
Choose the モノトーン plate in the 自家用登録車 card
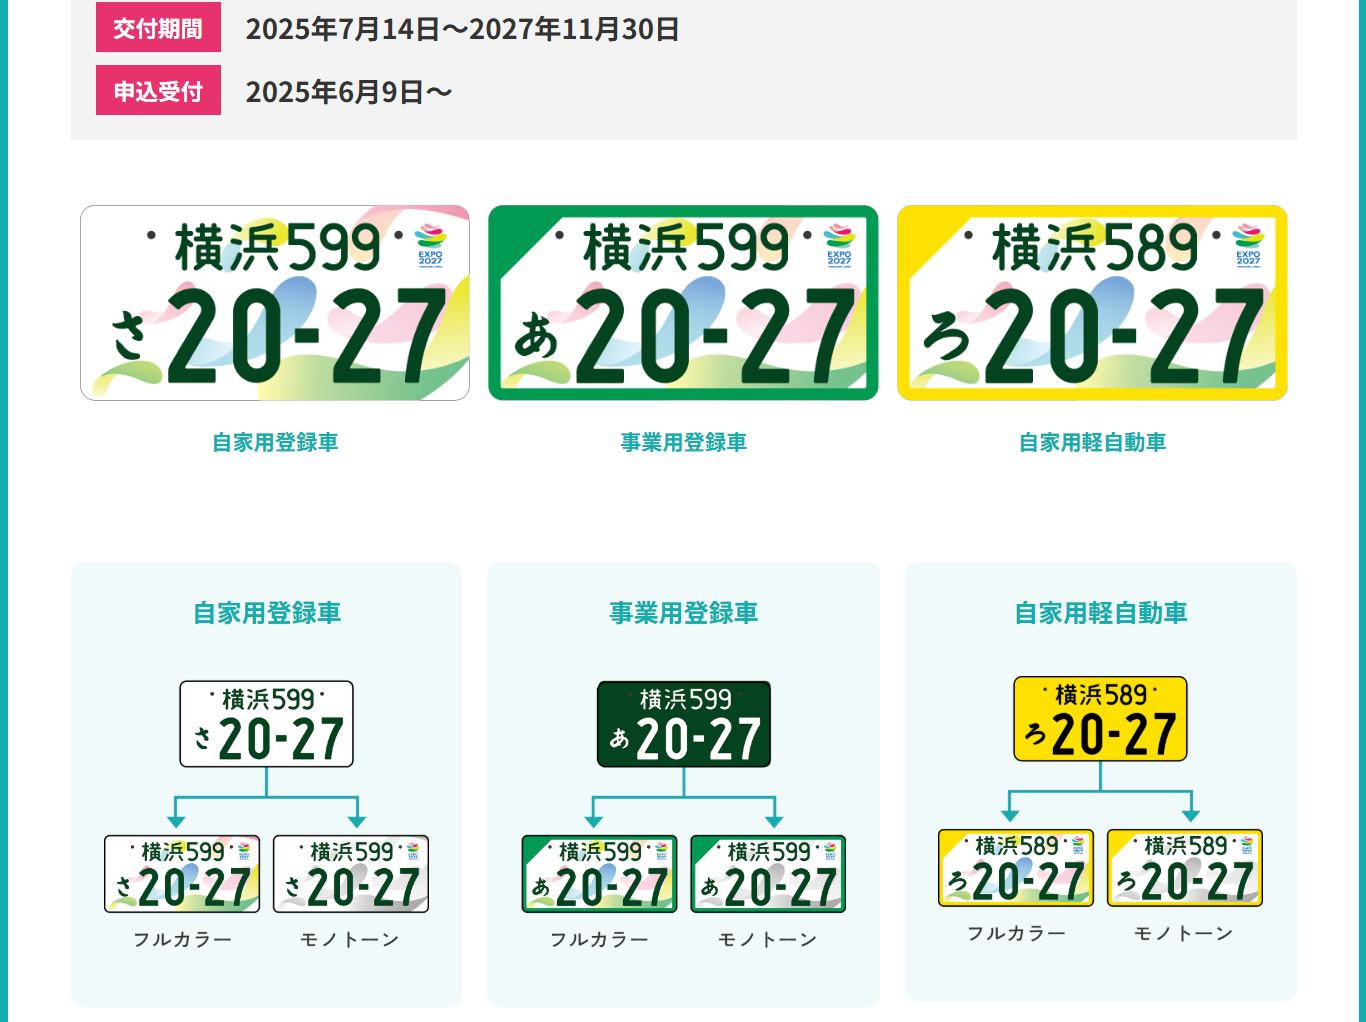click(x=351, y=874)
